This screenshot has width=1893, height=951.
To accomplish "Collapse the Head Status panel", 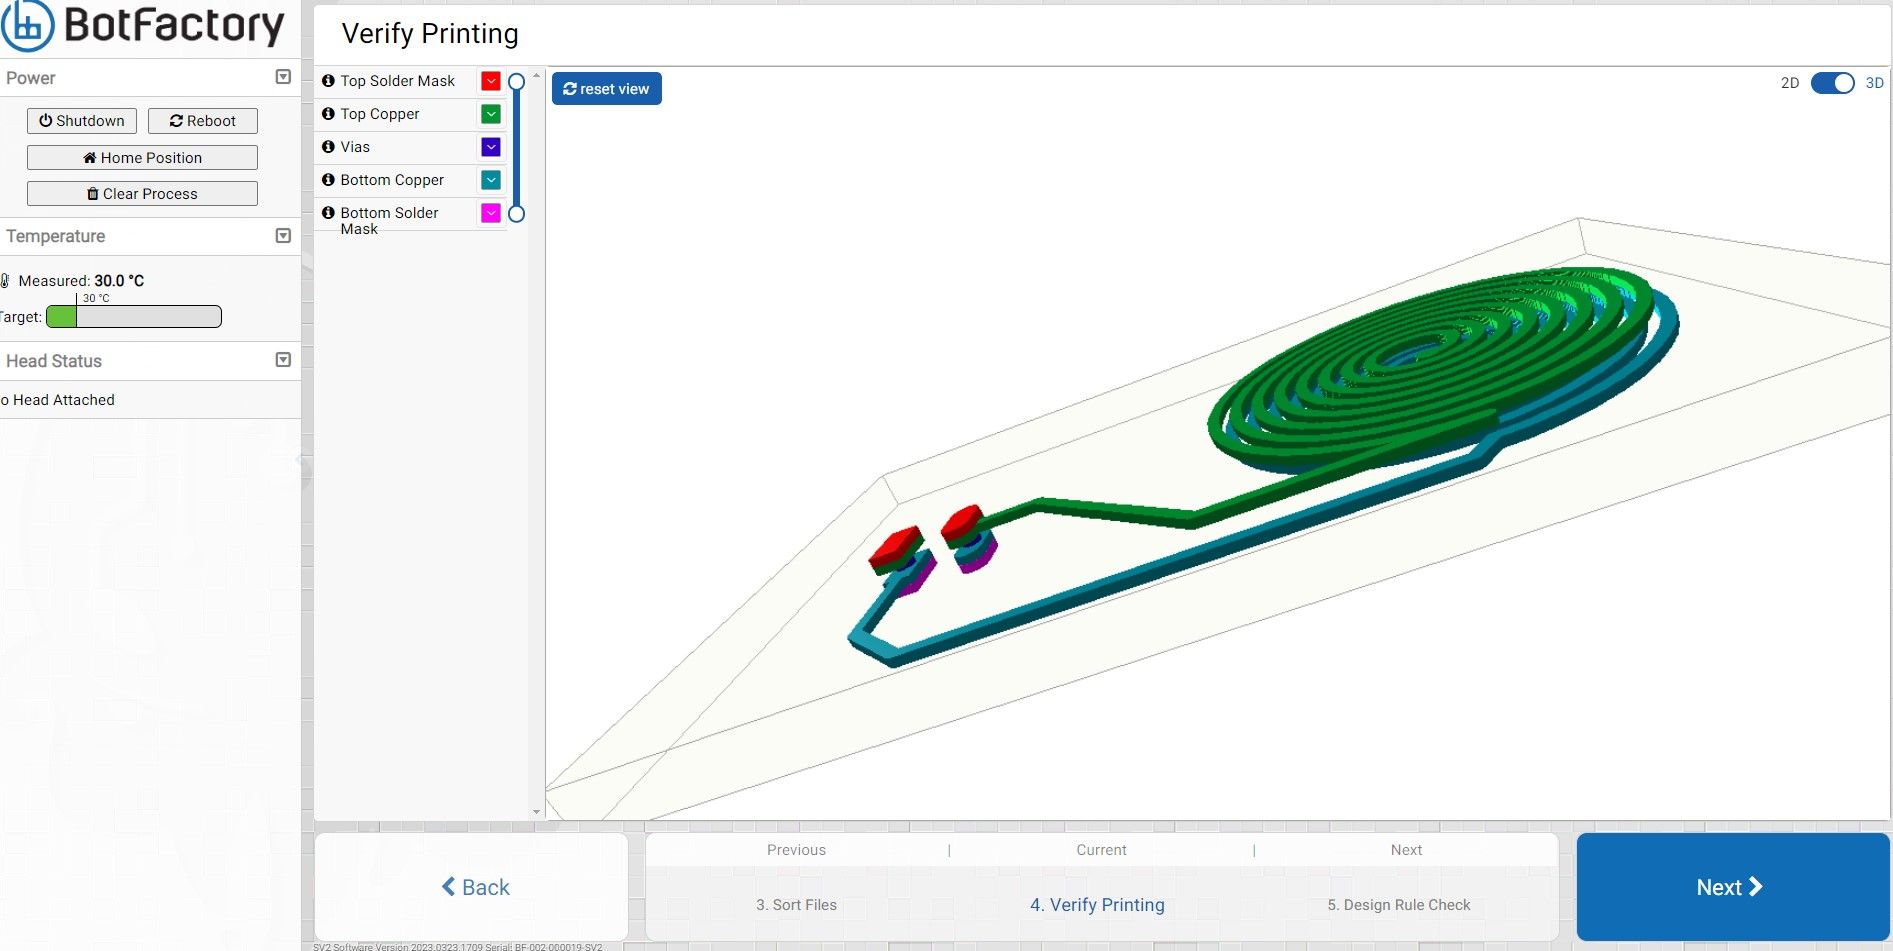I will tap(283, 360).
